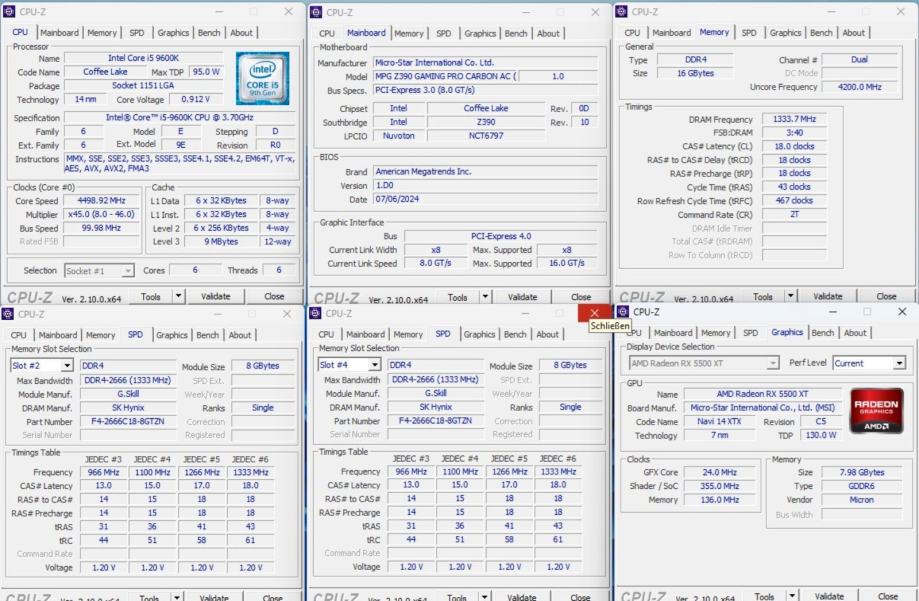Select the Graphics tab in the motherboard info window
Image resolution: width=919 pixels, height=601 pixels.
tap(480, 33)
